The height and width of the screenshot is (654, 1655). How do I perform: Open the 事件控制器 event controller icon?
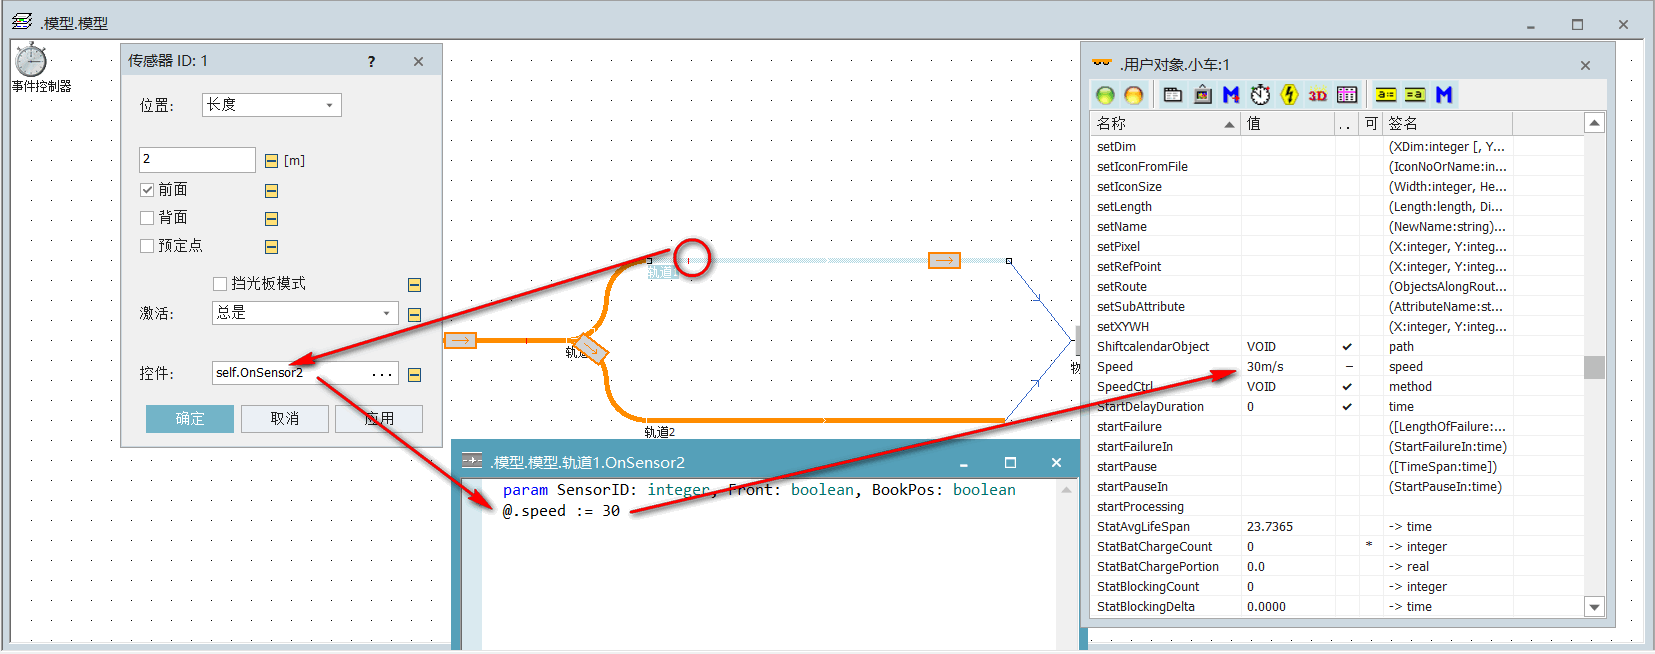click(x=31, y=60)
